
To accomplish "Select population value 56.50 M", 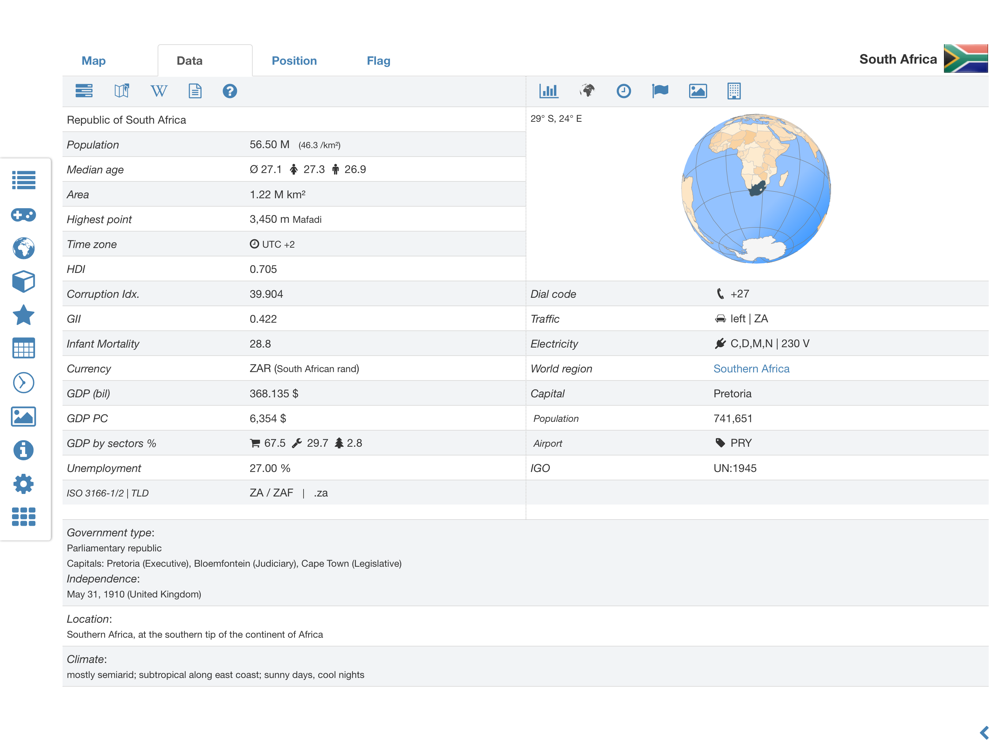I will (269, 145).
